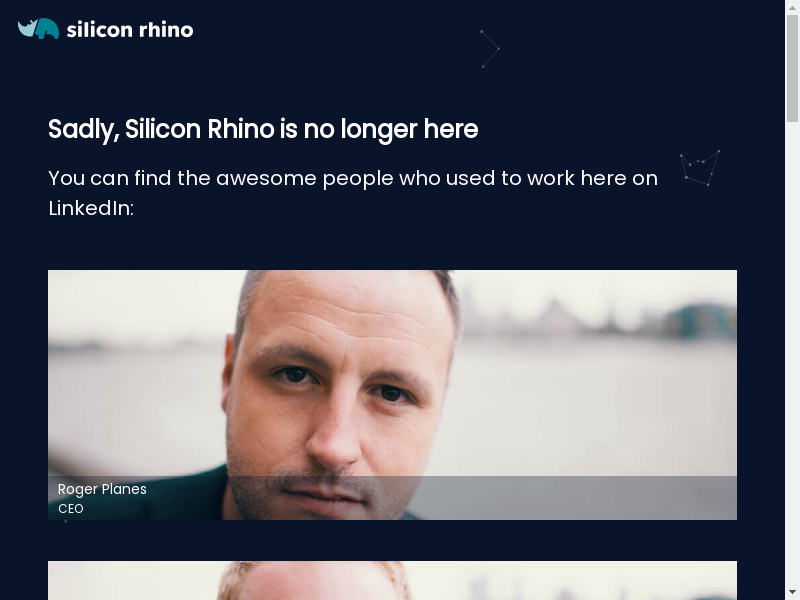Screen dimensions: 800x600
Task: Click the word "LinkedIn:" in intro text
Action: (x=91, y=208)
